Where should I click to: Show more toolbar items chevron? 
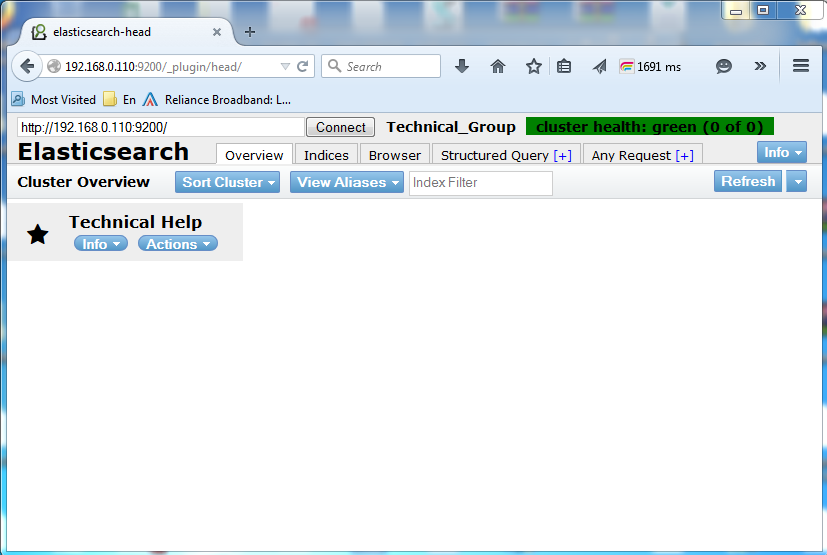[759, 66]
